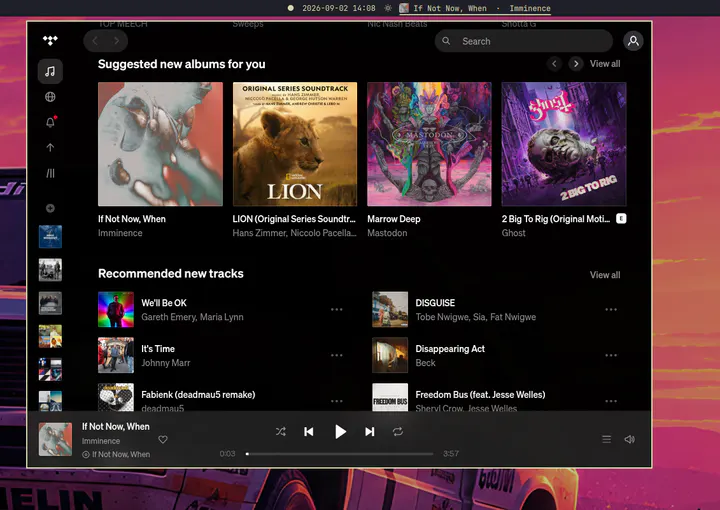Open the globe Explore section
720x510 pixels.
50,97
